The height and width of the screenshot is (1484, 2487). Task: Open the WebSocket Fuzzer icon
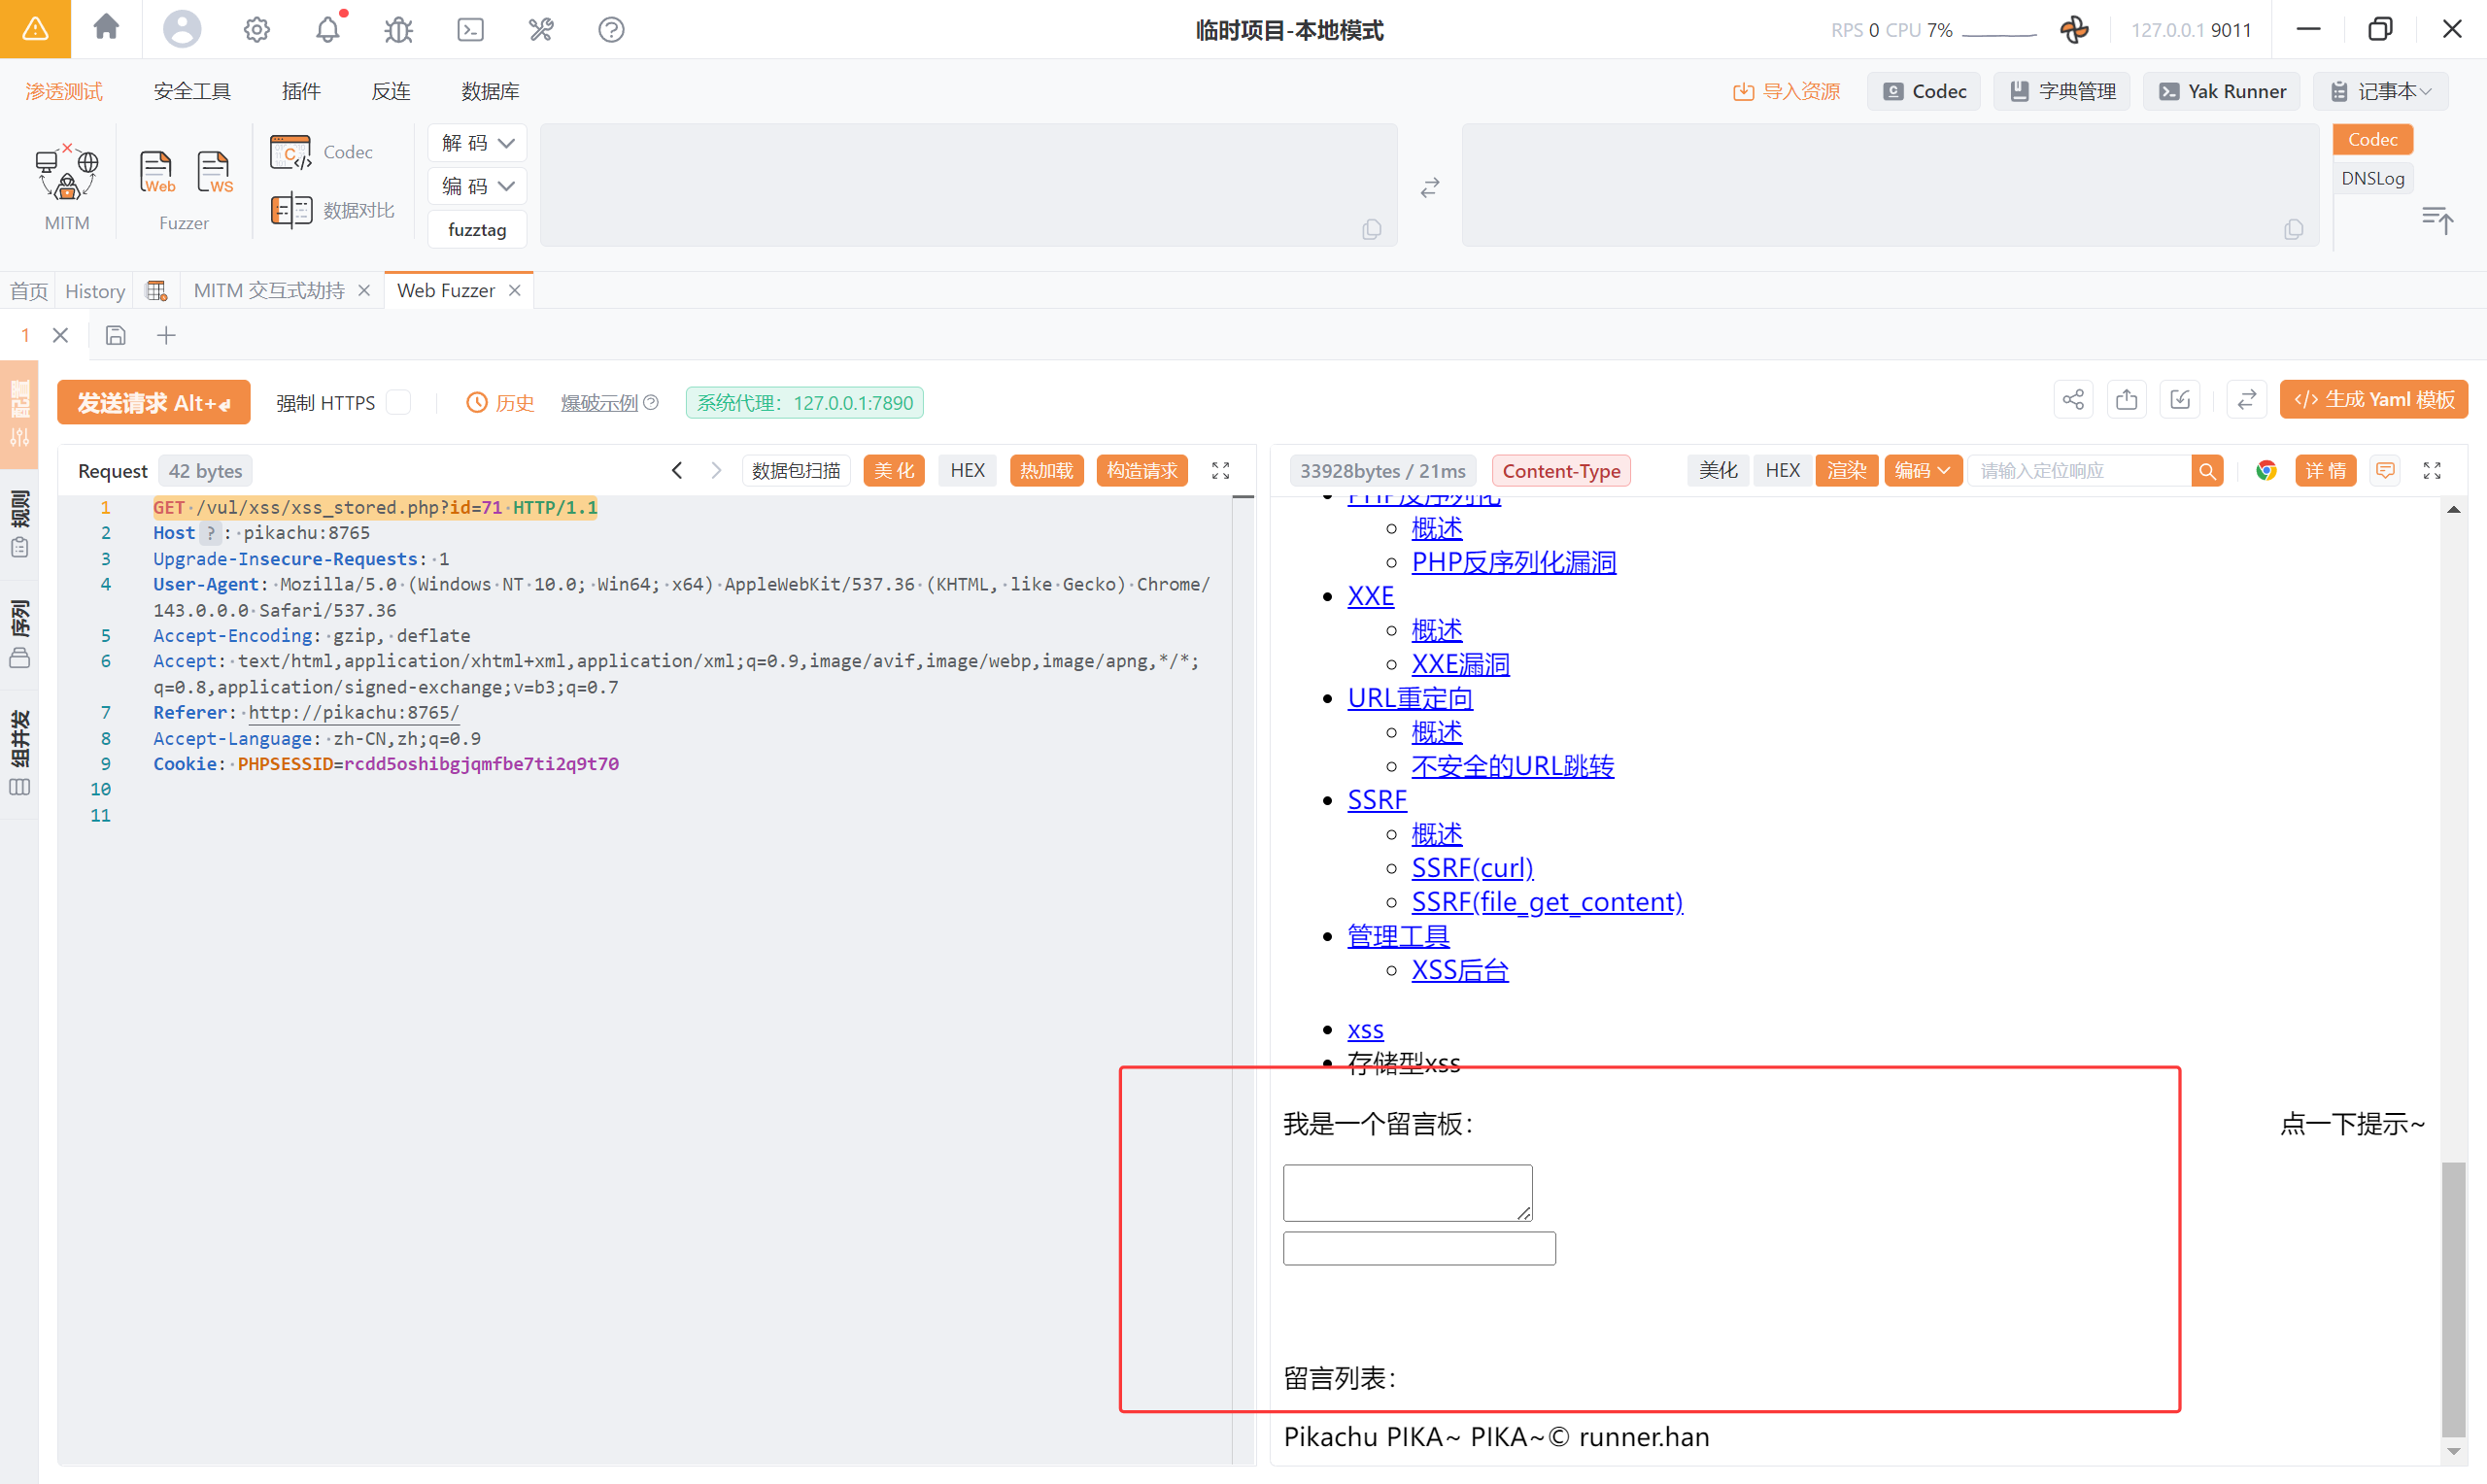point(214,172)
